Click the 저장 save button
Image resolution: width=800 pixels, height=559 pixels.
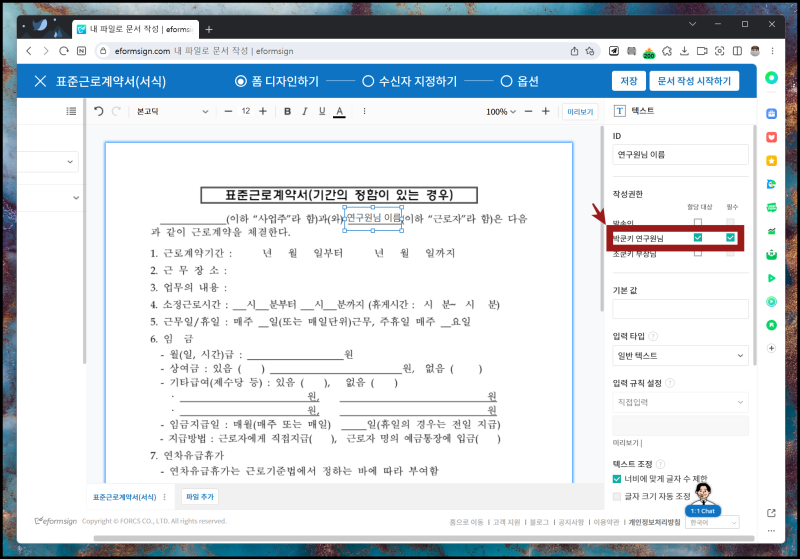tap(629, 81)
